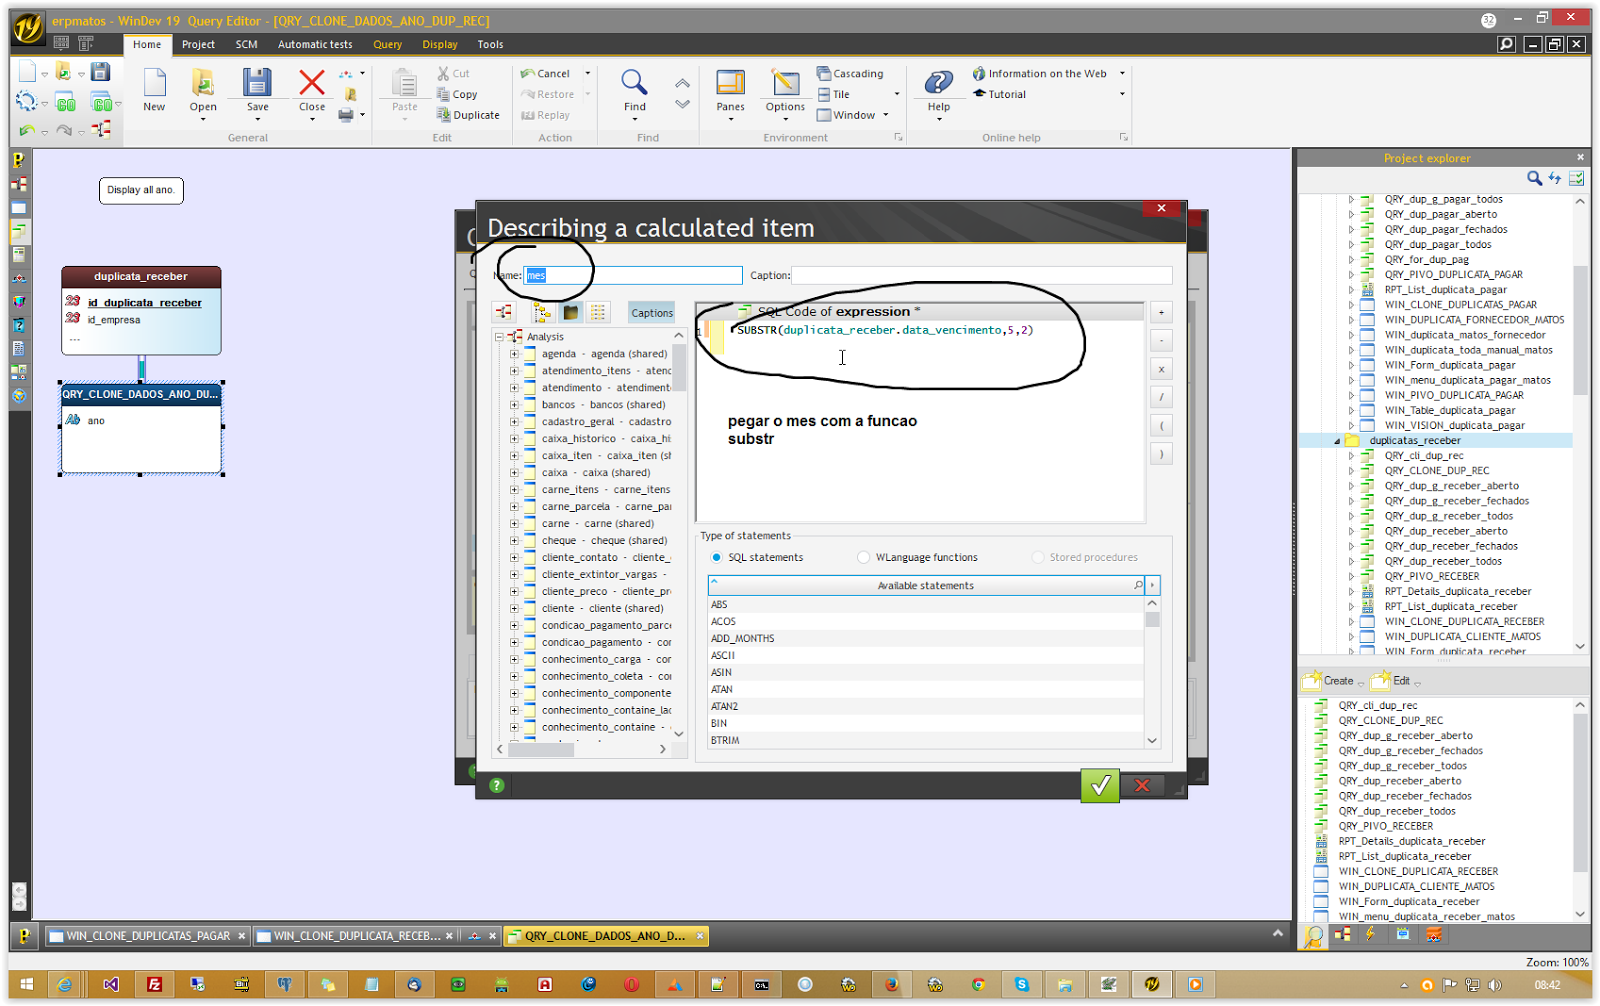Select QRY_PIVO_RECEBER in Project explorer tree

click(x=1431, y=577)
